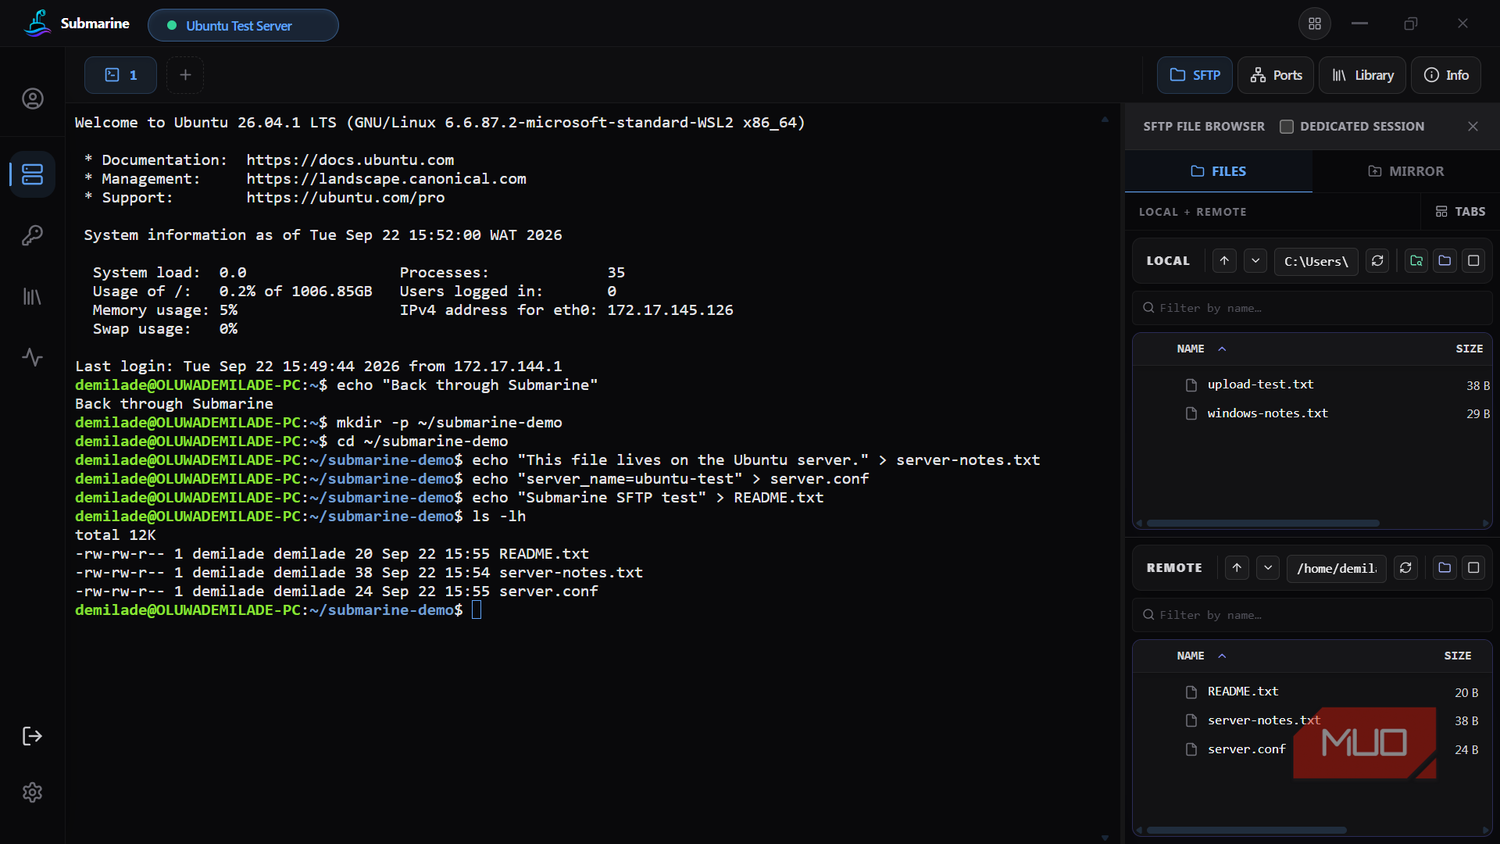
Task: Create new folder in LOCAL pane
Action: (x=1444, y=261)
